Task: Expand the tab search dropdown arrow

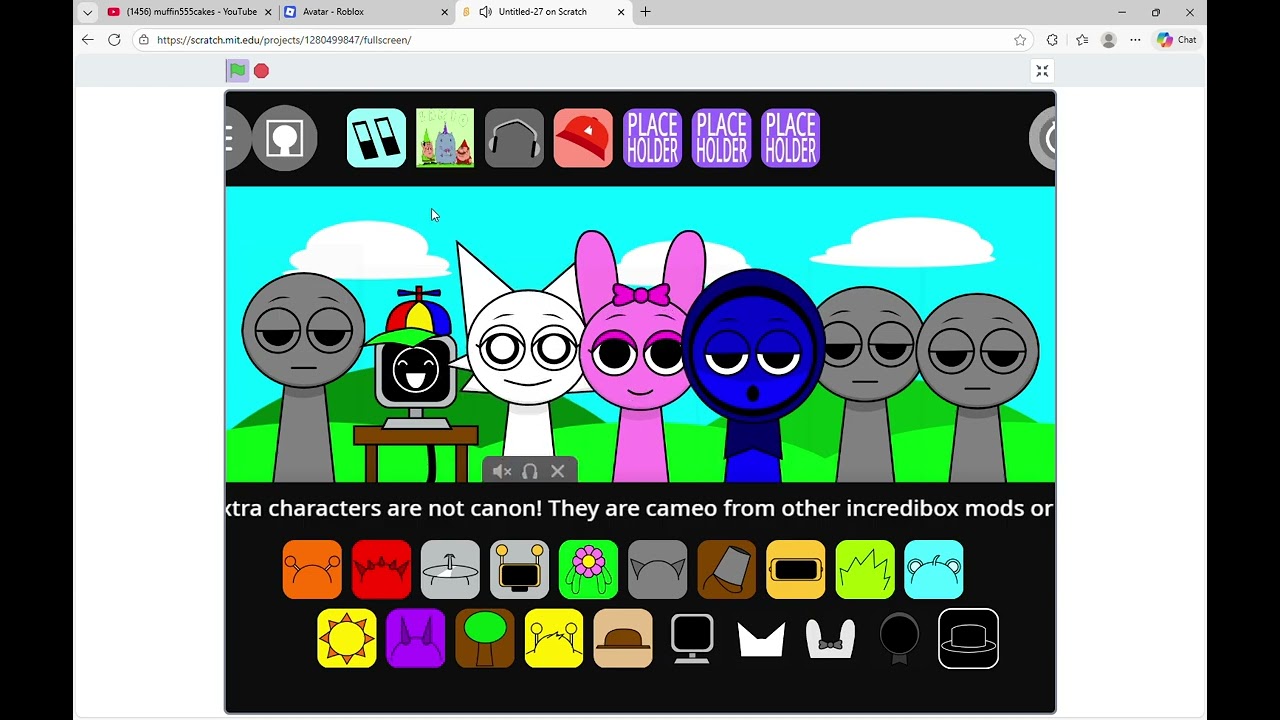Action: point(87,12)
